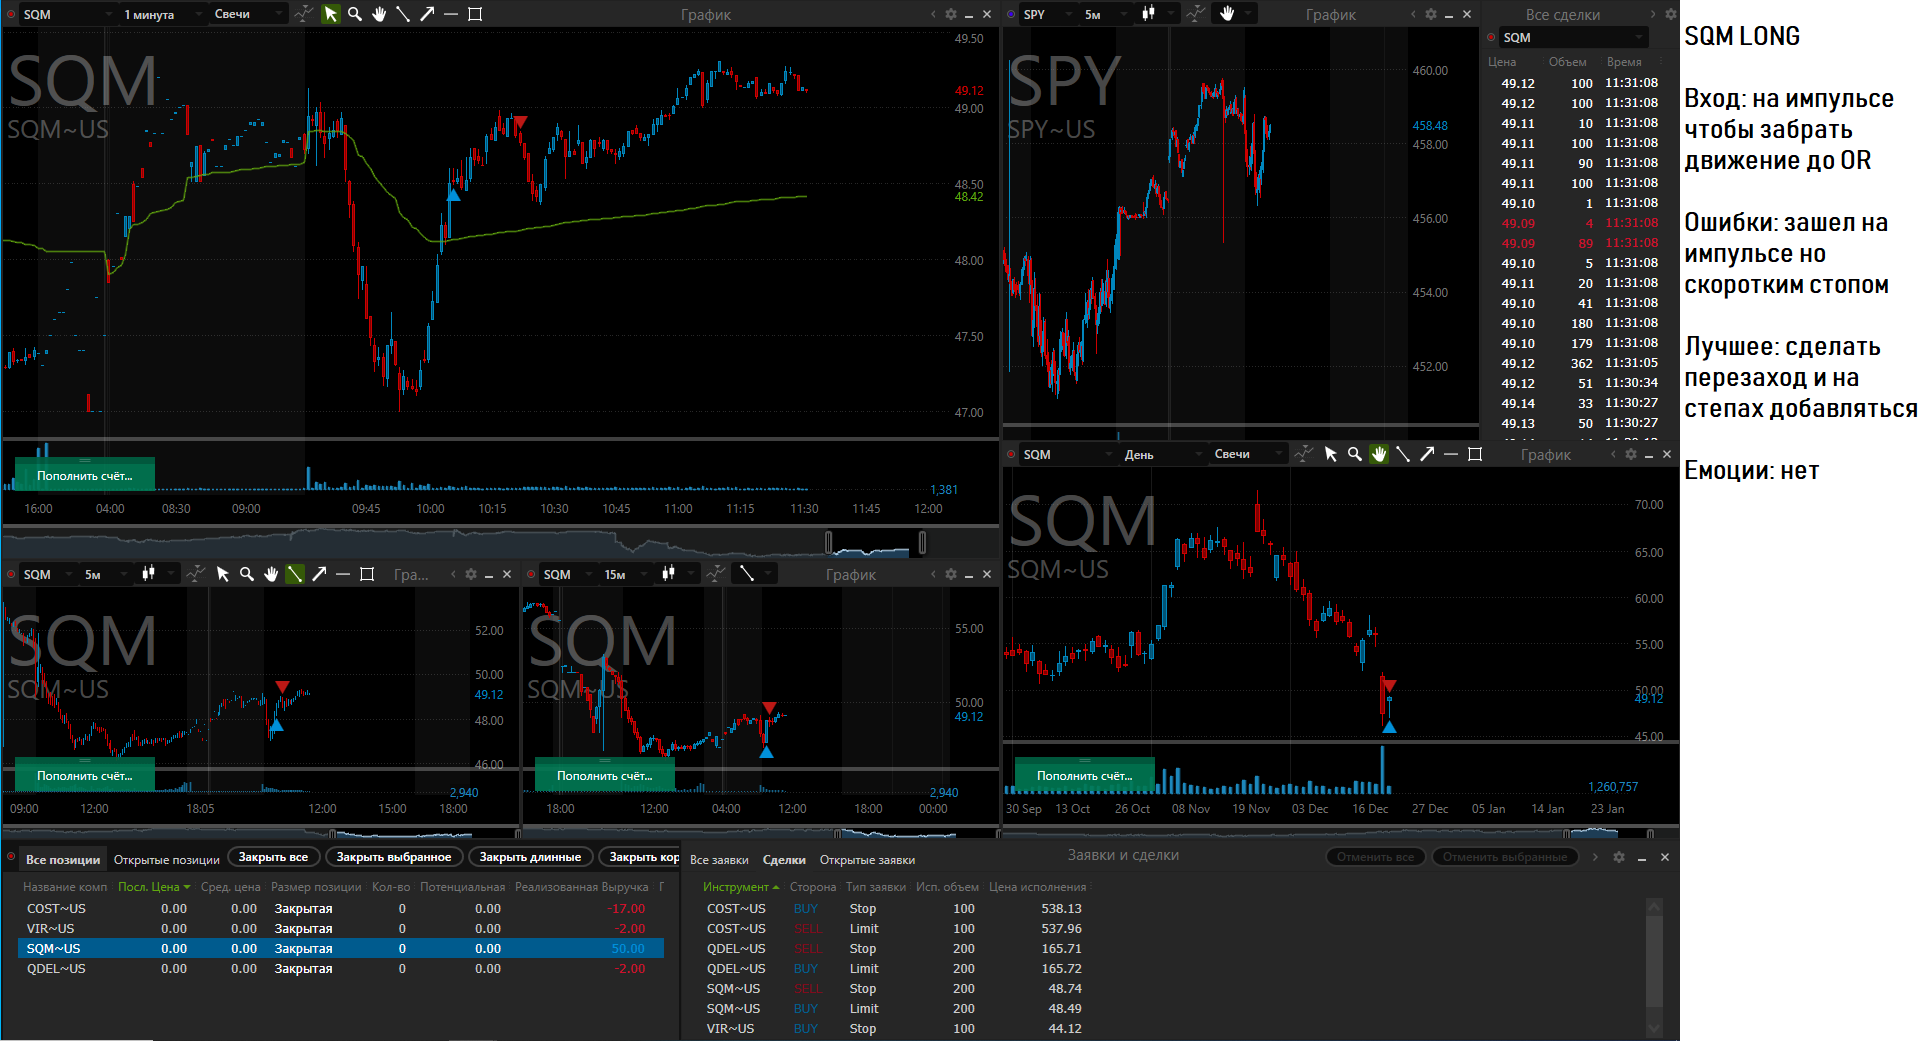Click 'Отменить все' button
Image resolution: width=1919 pixels, height=1041 pixels.
tap(1376, 857)
